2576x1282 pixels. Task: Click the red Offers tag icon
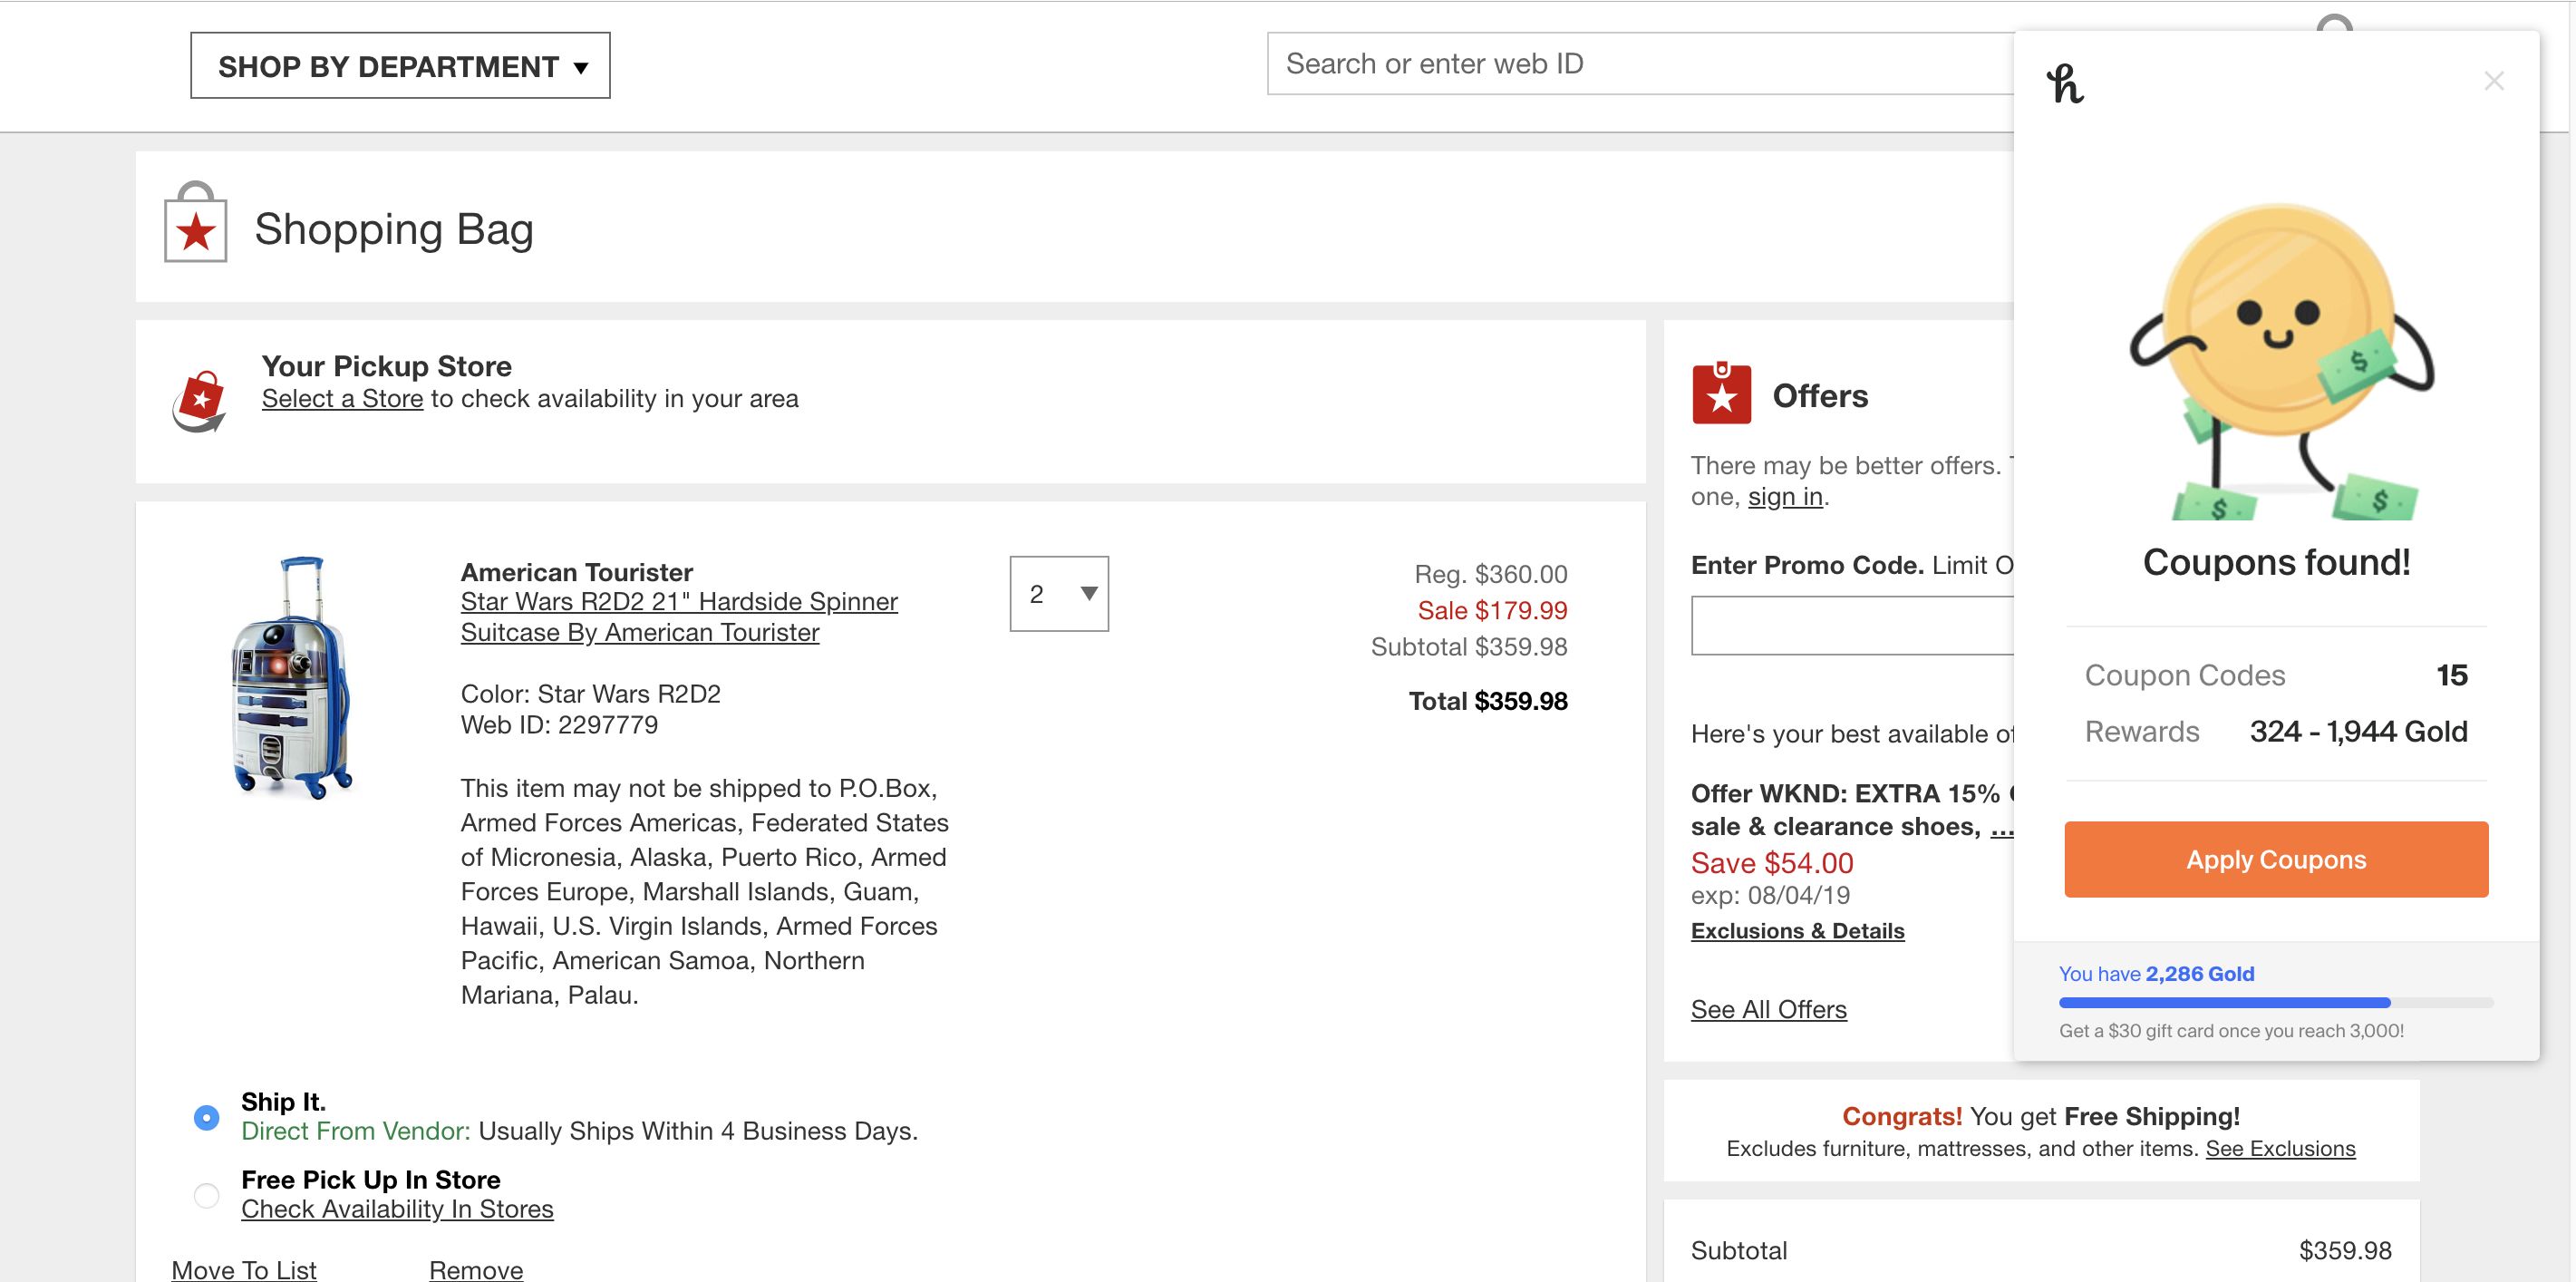1721,394
